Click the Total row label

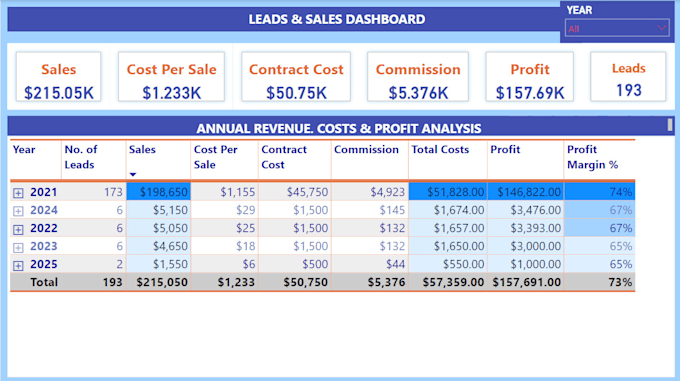point(44,282)
